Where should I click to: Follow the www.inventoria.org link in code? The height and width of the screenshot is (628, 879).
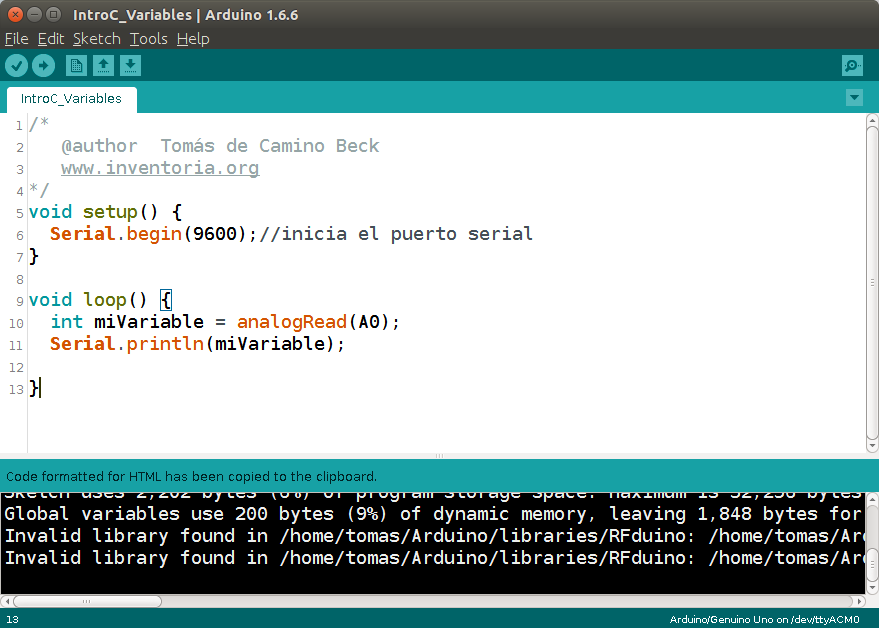[160, 168]
